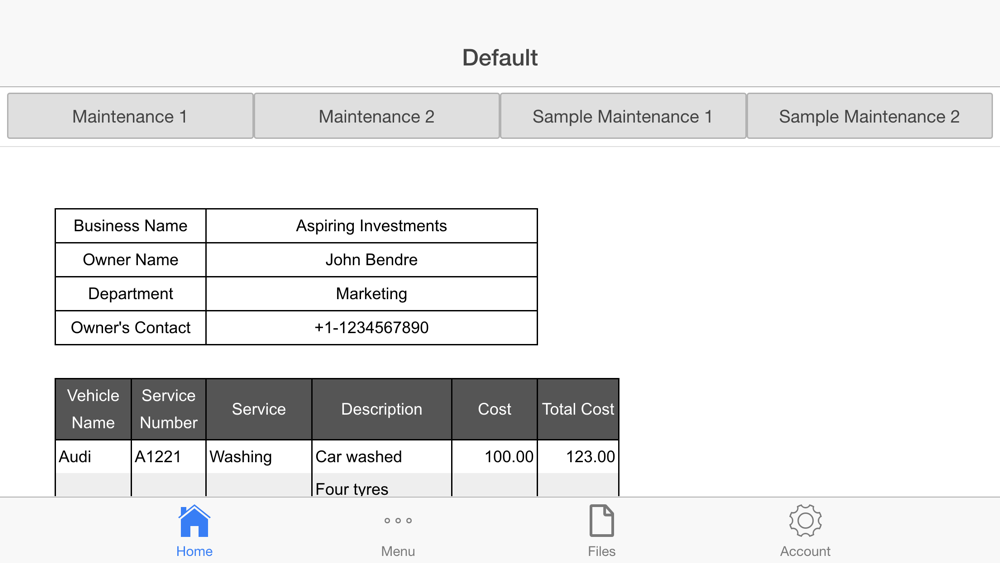This screenshot has width=1000, height=563.
Task: Select the John Bendre owner name cell
Action: click(x=371, y=260)
